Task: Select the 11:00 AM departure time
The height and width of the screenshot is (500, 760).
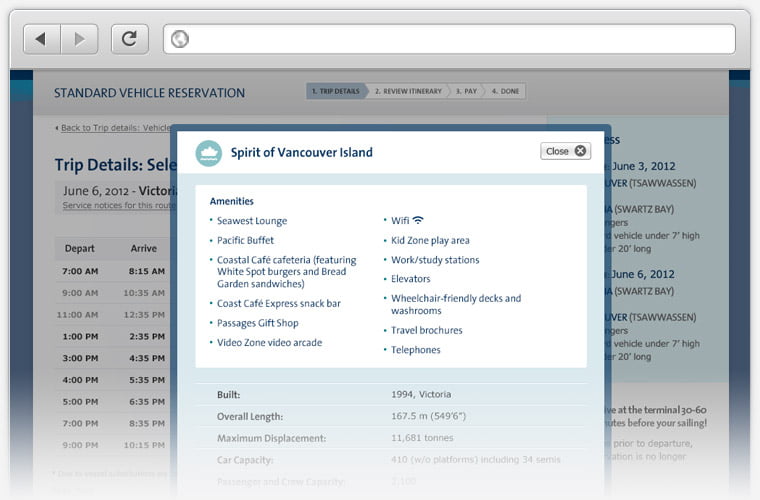Action: click(78, 315)
